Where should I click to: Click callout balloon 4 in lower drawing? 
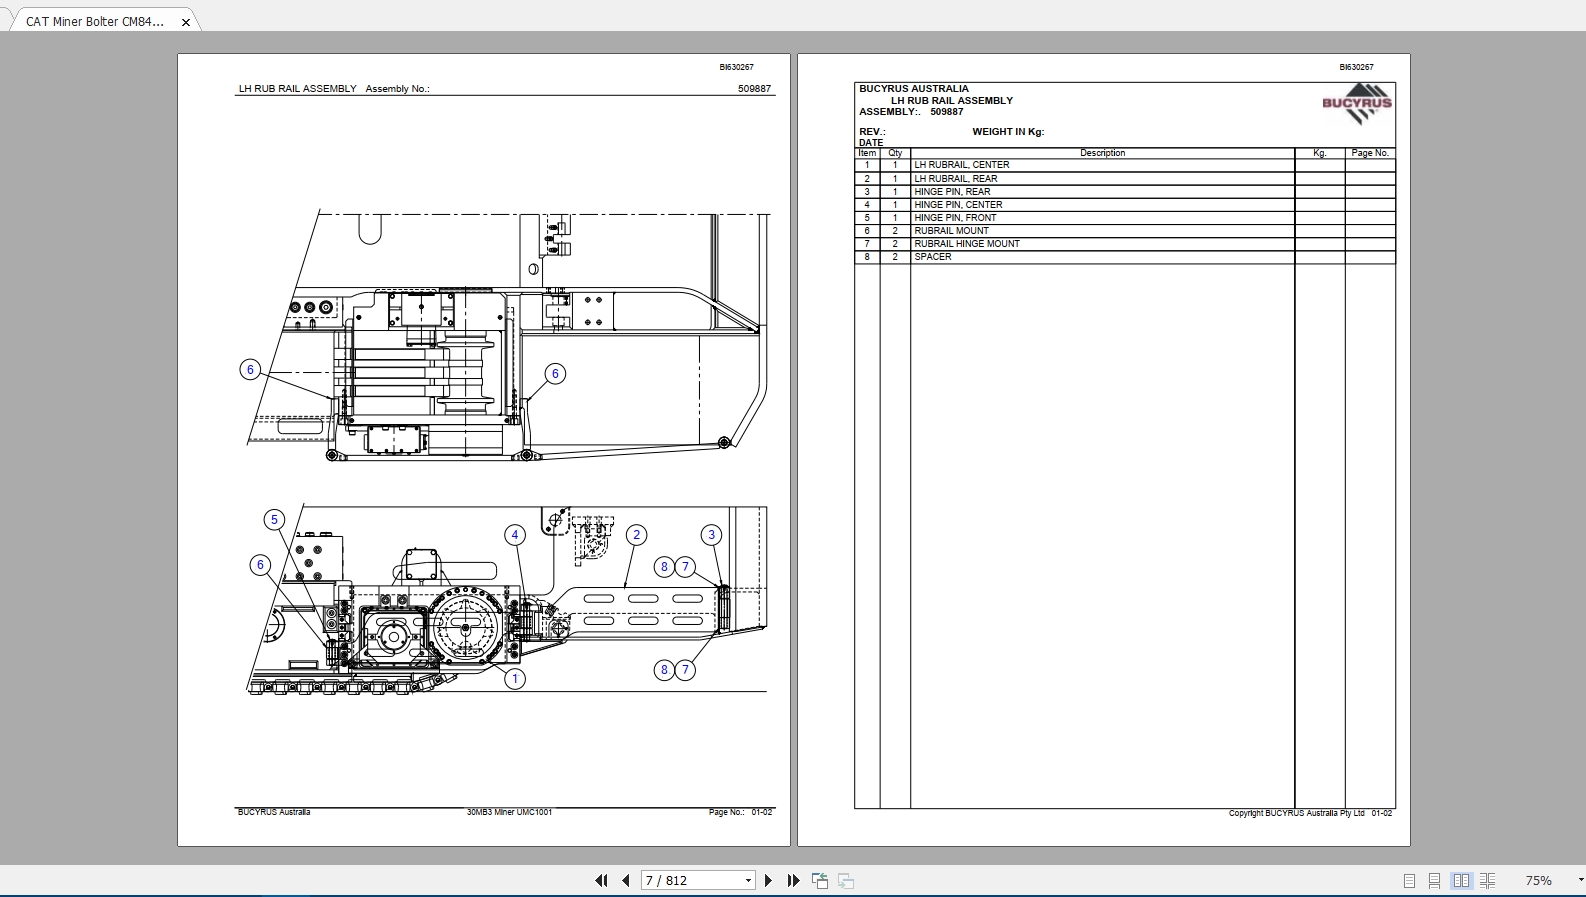pyautogui.click(x=515, y=535)
